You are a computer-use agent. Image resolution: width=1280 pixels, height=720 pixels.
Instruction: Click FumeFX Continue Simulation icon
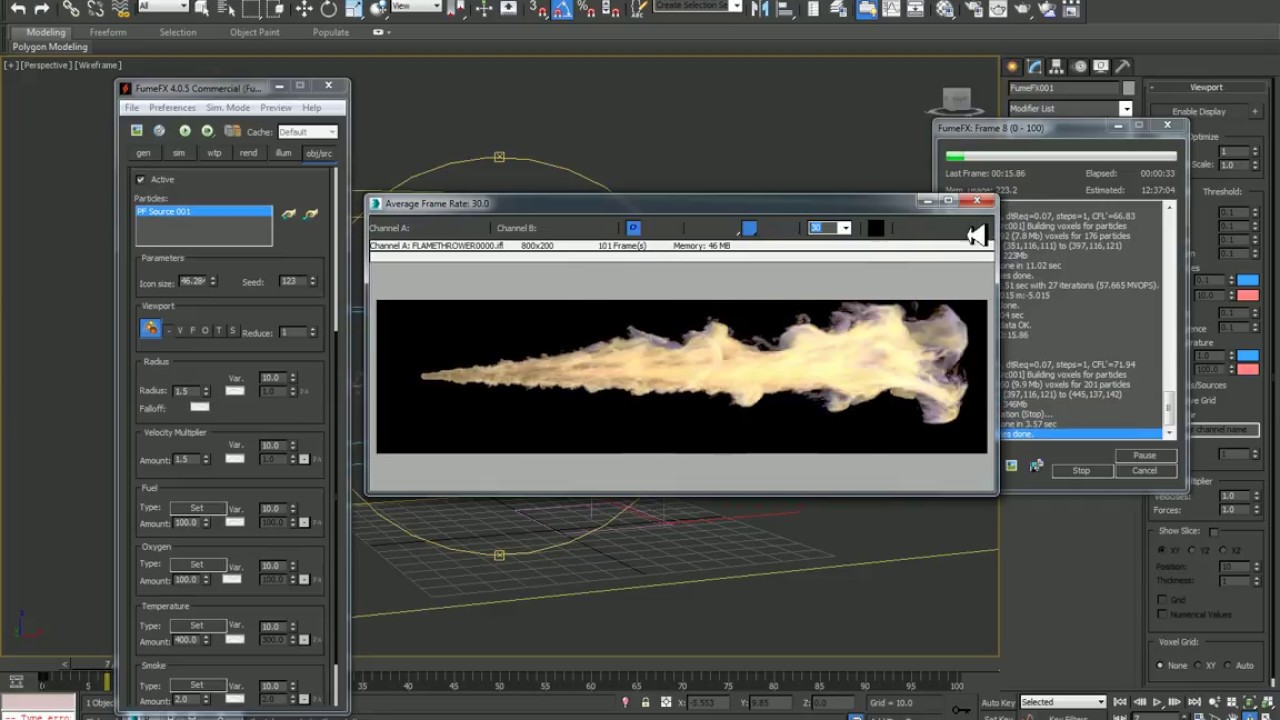tap(207, 131)
